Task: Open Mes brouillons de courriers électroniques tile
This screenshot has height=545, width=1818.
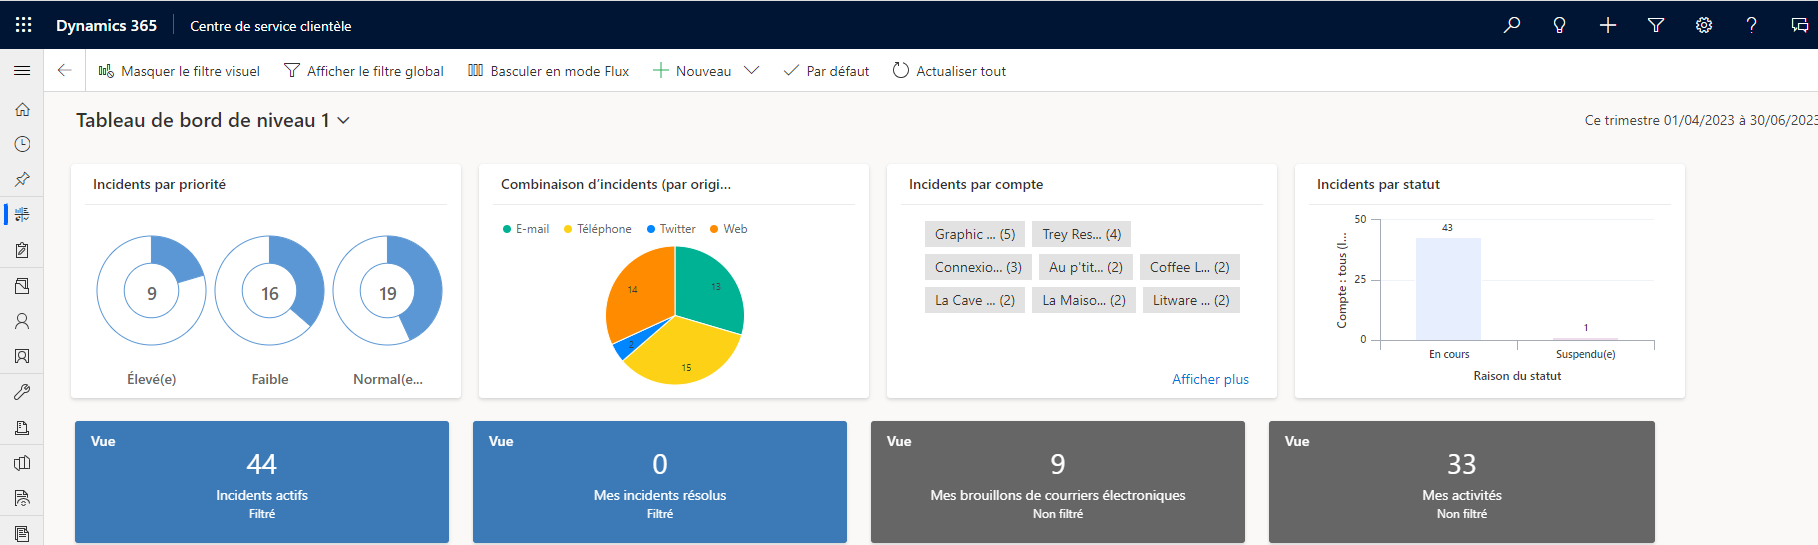Action: click(1058, 482)
